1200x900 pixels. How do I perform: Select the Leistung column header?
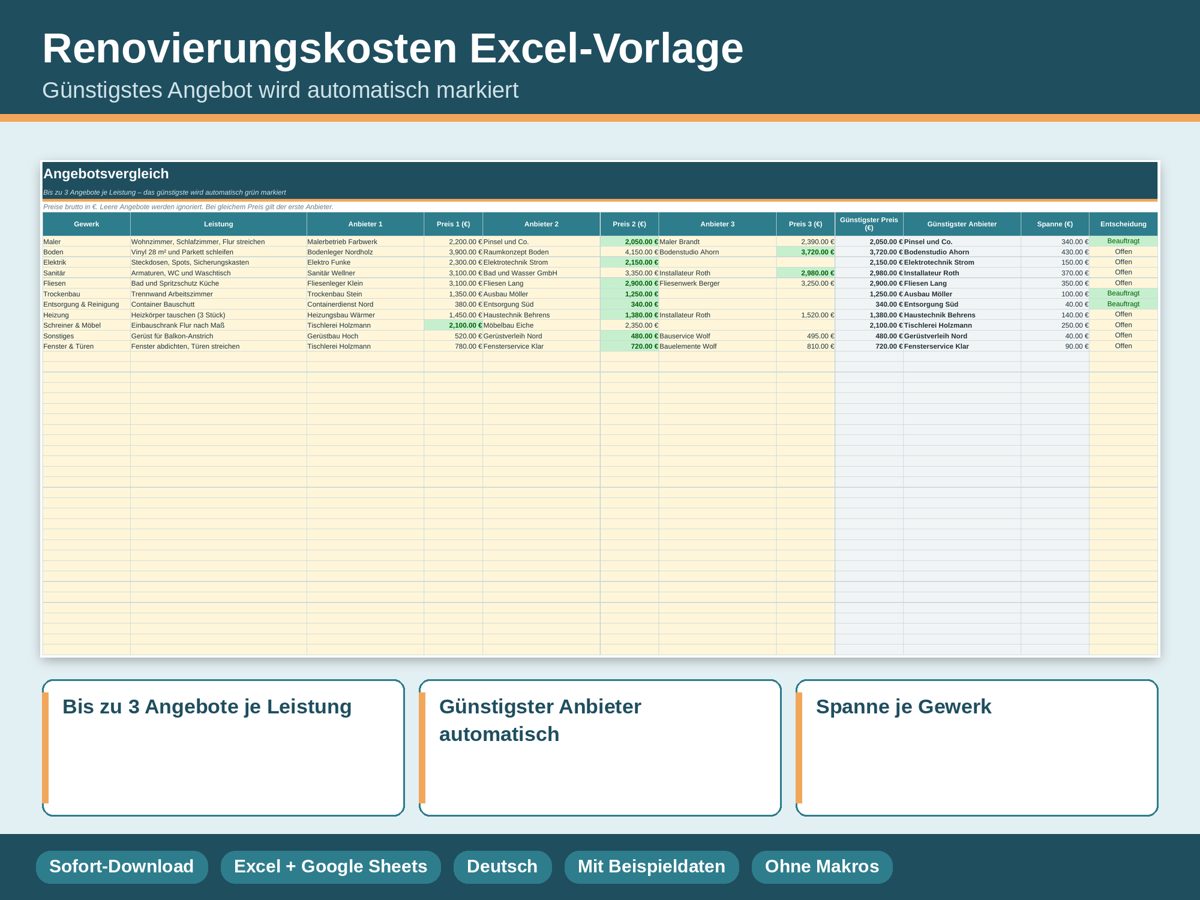tap(218, 224)
